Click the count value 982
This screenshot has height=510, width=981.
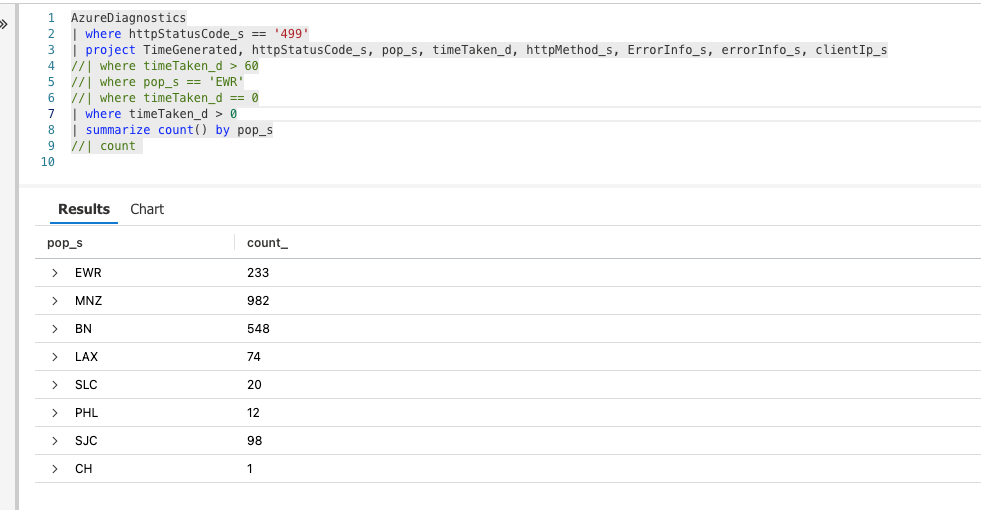(258, 301)
